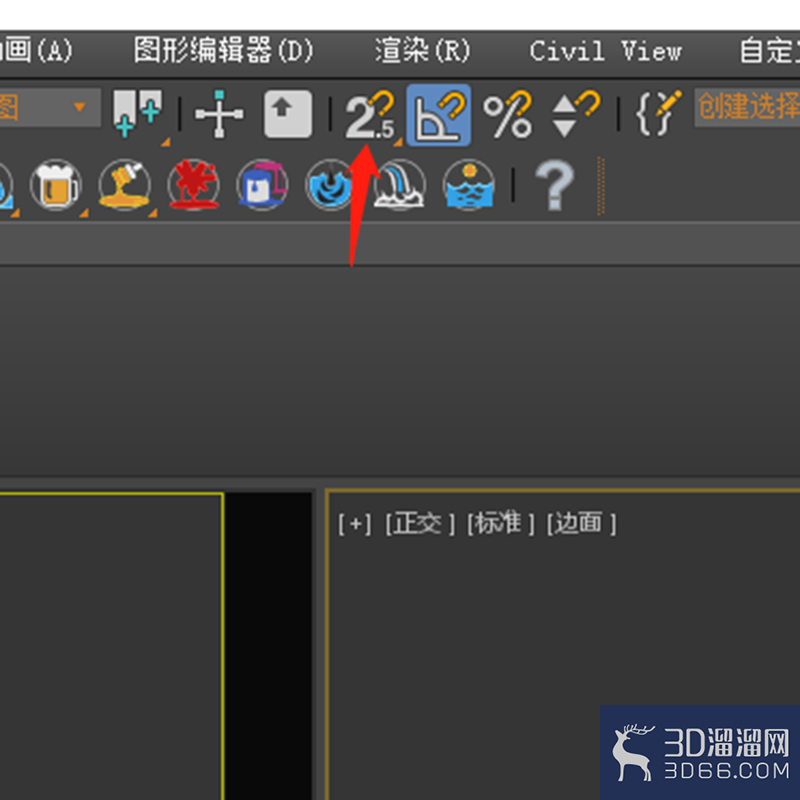Open the Civil View menu
The height and width of the screenshot is (800, 800).
[605, 51]
